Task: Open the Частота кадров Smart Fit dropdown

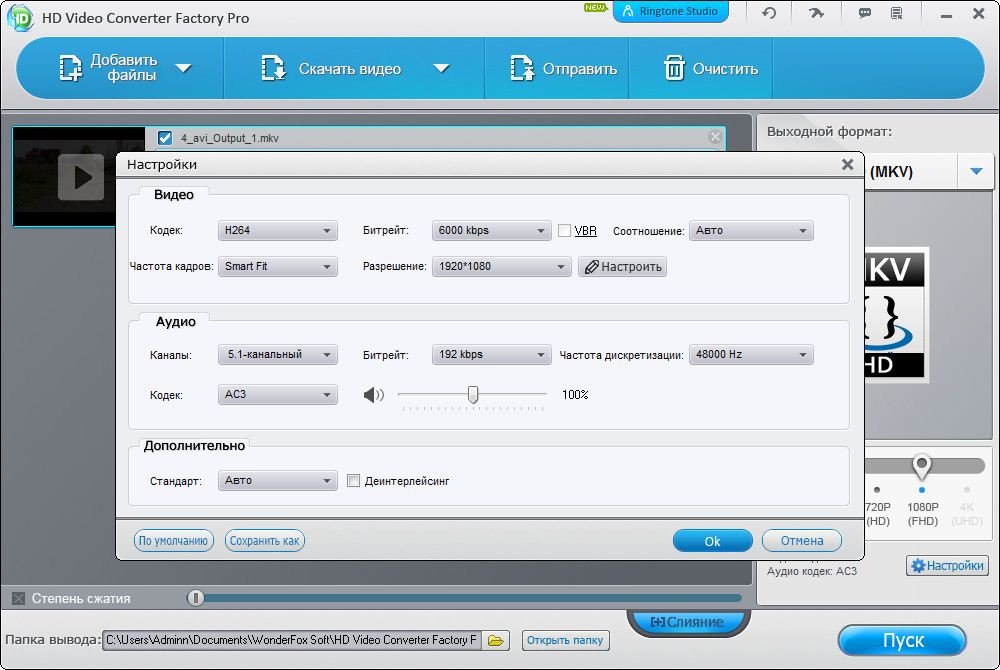Action: [x=277, y=266]
